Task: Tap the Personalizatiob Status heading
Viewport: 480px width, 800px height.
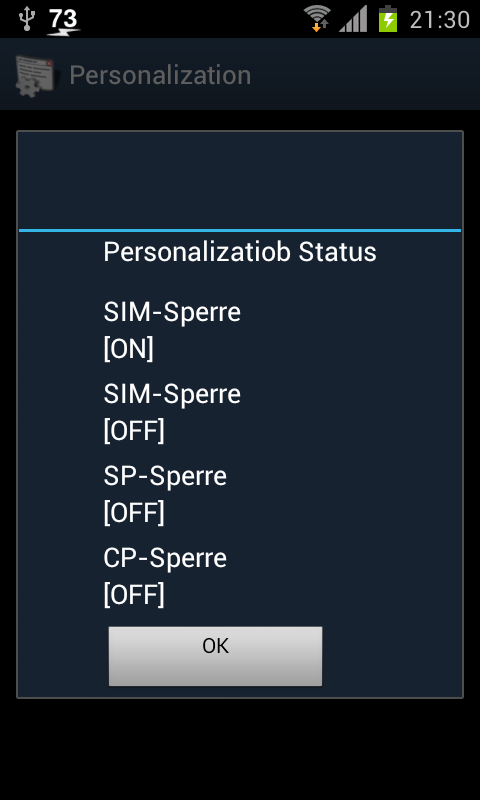Action: tap(240, 252)
